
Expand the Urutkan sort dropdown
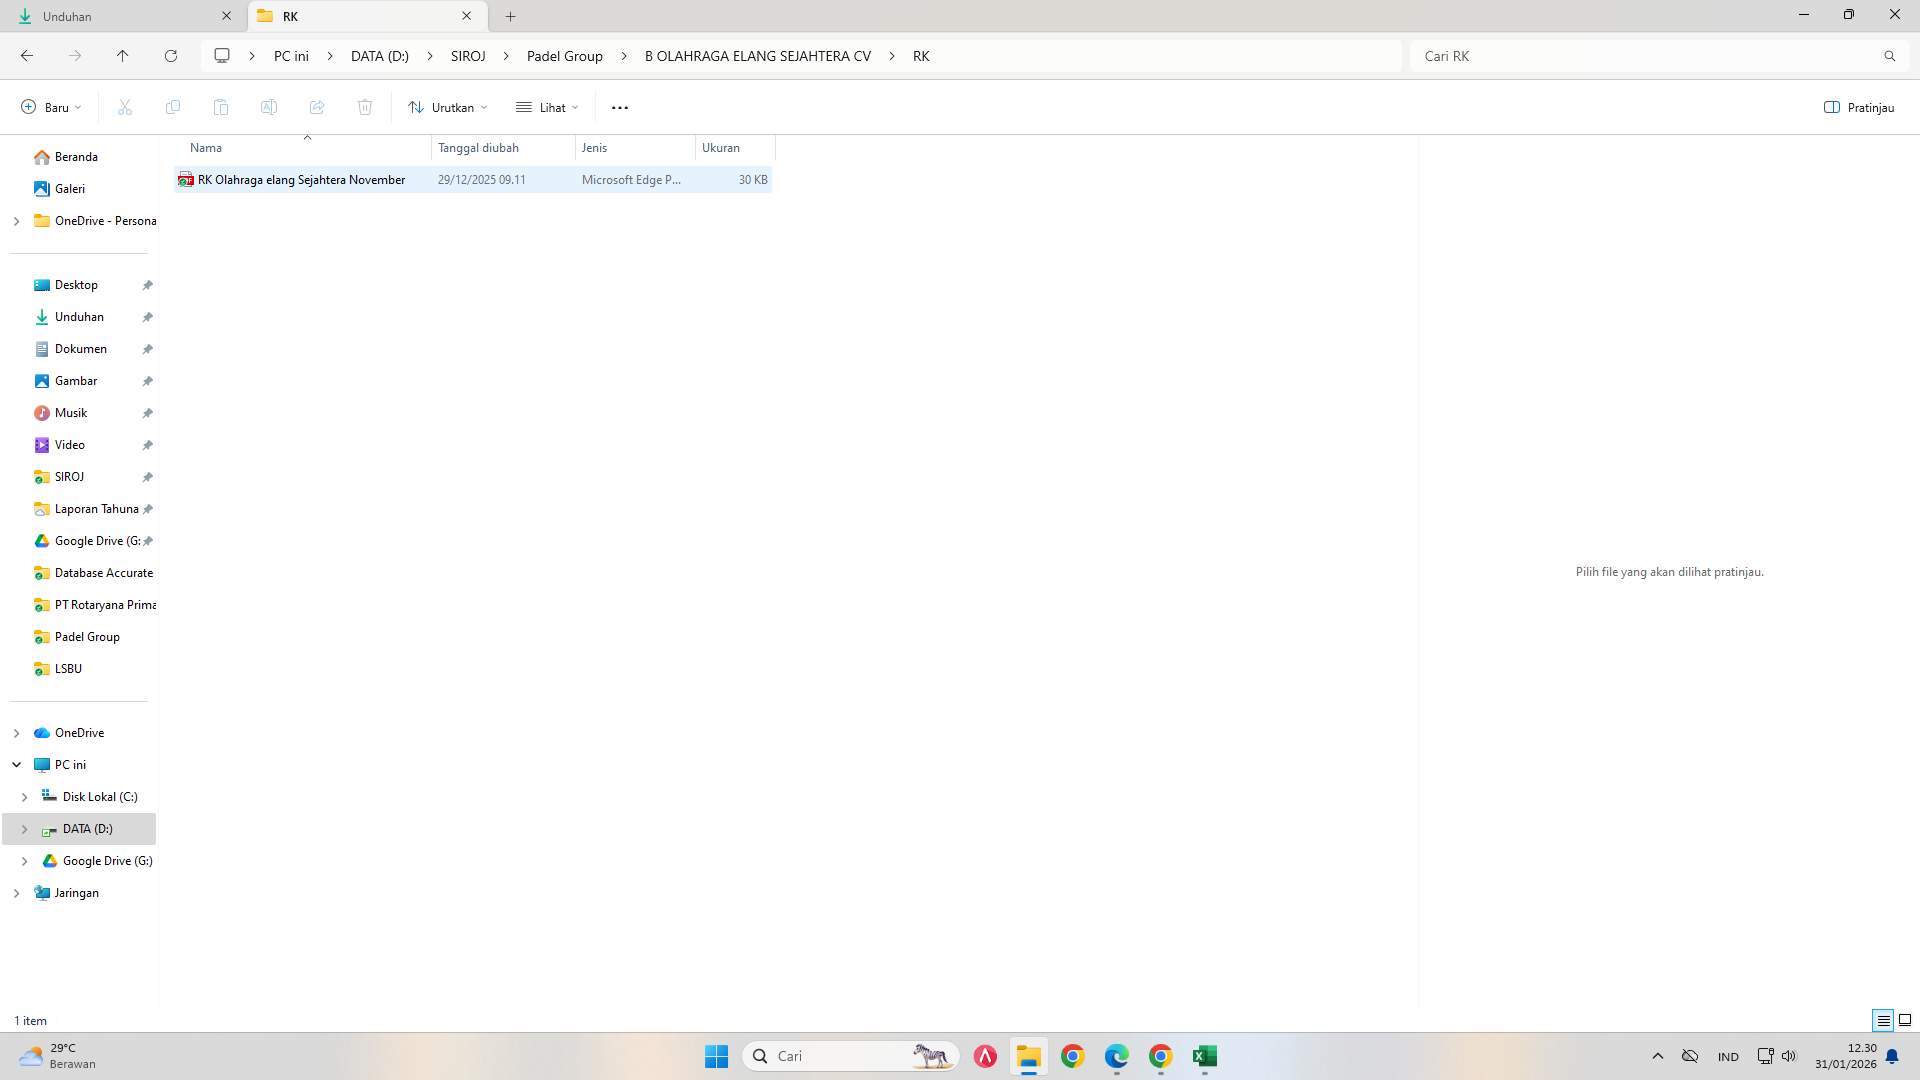(447, 107)
